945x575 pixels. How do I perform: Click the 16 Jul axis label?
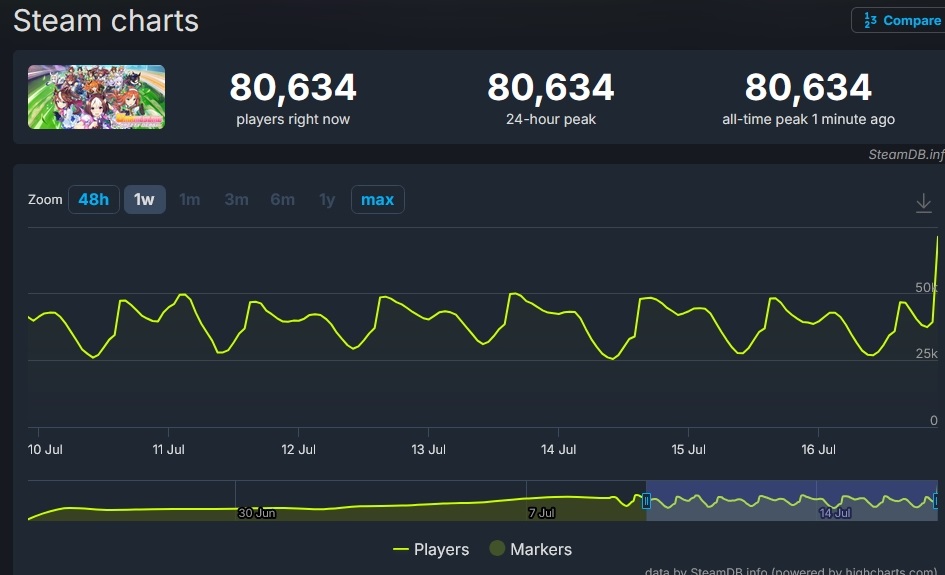tap(818, 450)
